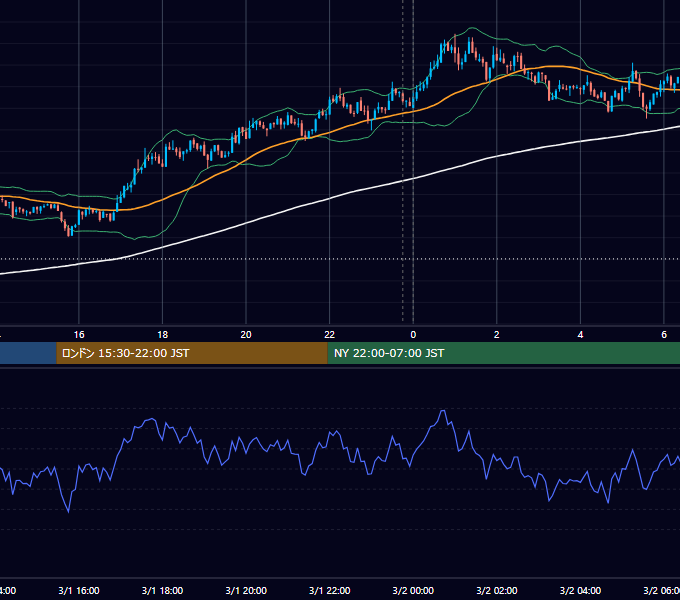Click the '6' hour label on chart axis
Image resolution: width=680 pixels, height=600 pixels.
(664, 335)
